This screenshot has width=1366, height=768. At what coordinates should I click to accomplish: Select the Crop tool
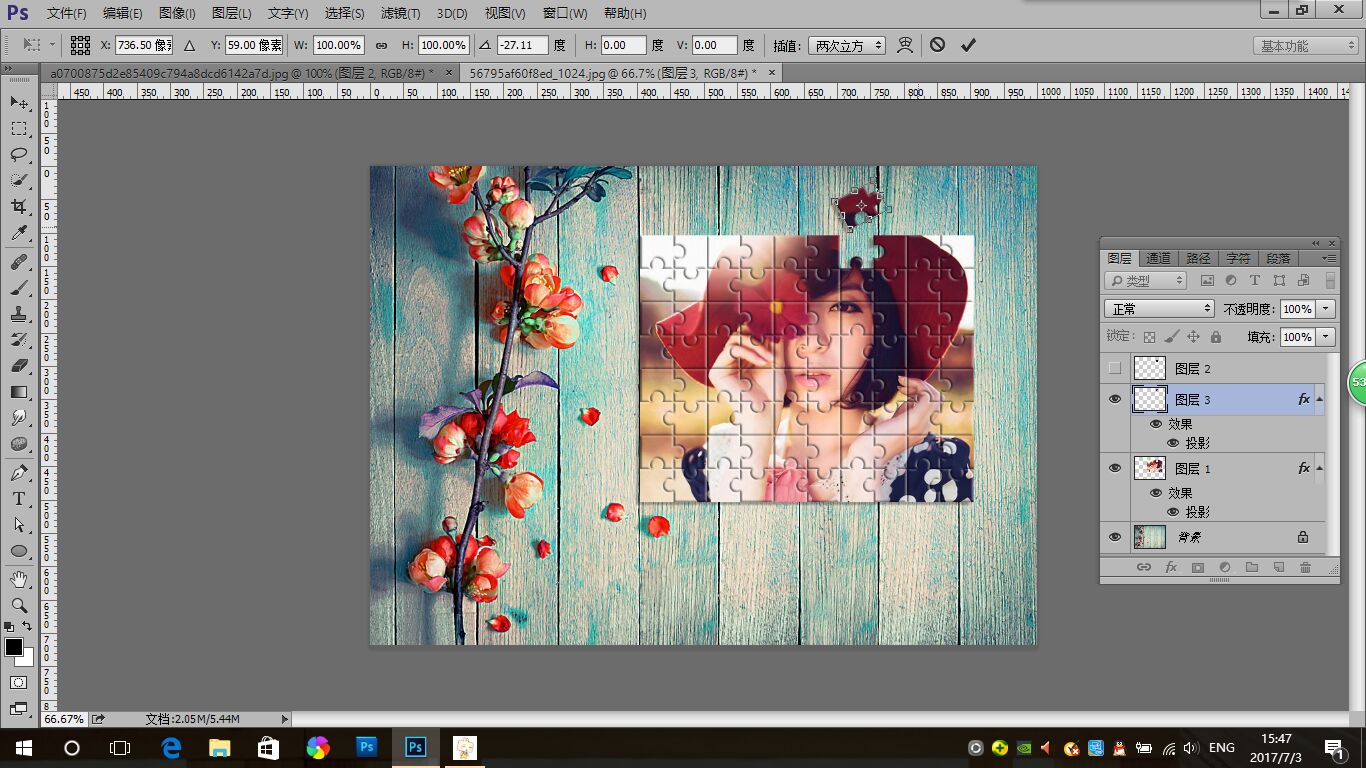tap(19, 206)
